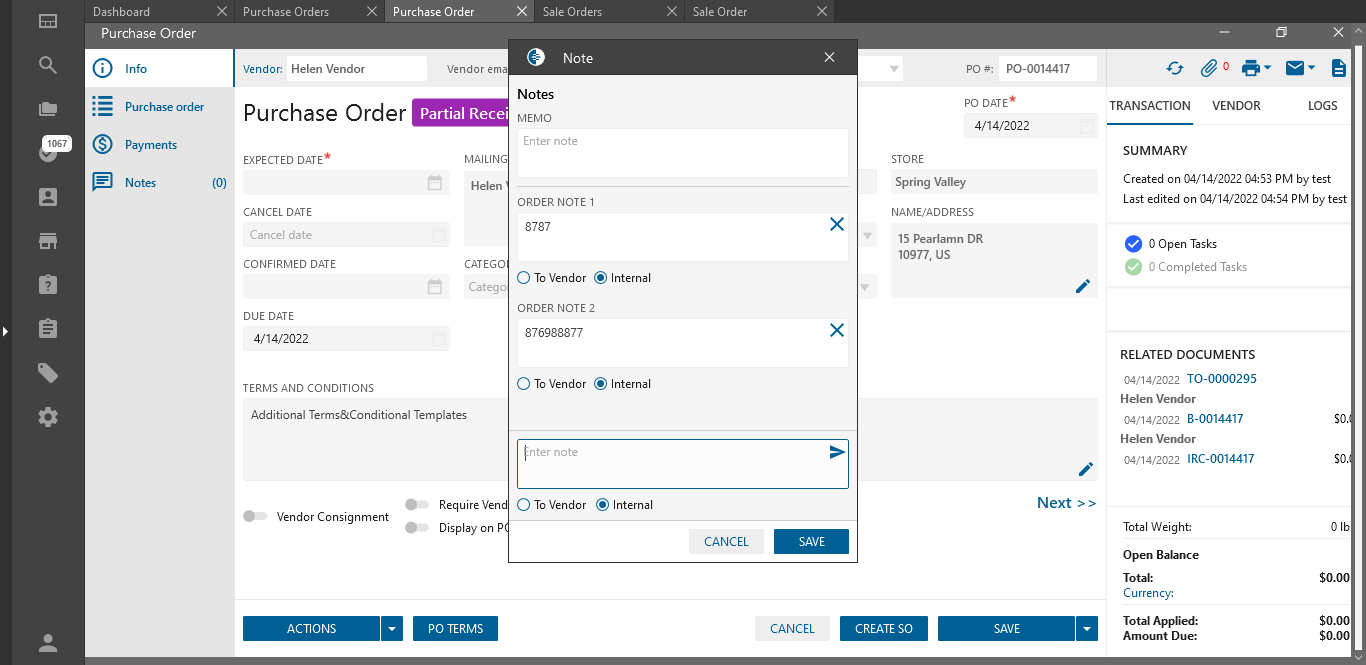Open the document icon in header
The height and width of the screenshot is (665, 1366).
coord(1339,68)
